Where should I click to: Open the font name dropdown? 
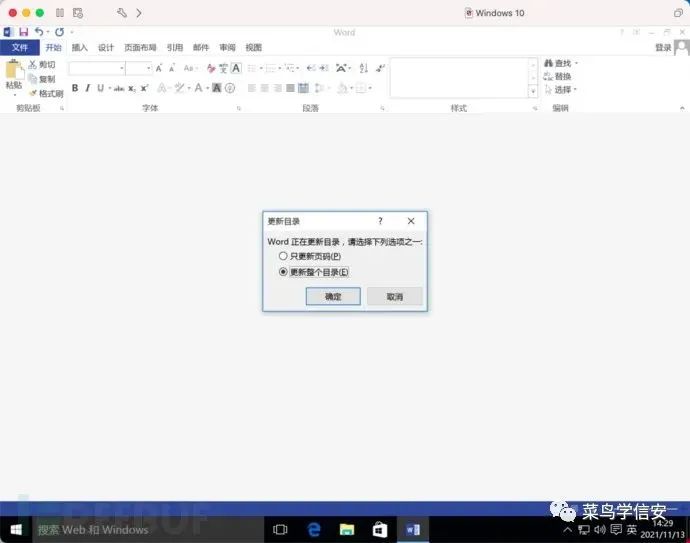[x=122, y=68]
